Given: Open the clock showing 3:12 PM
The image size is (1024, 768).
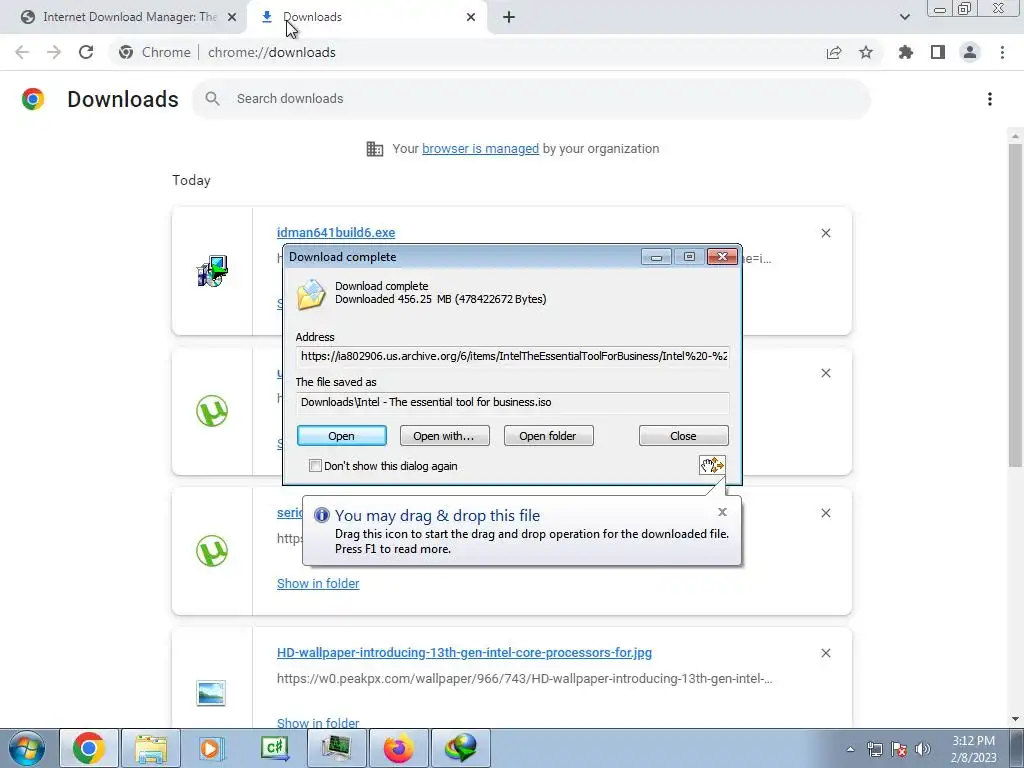Looking at the screenshot, I should pos(973,749).
